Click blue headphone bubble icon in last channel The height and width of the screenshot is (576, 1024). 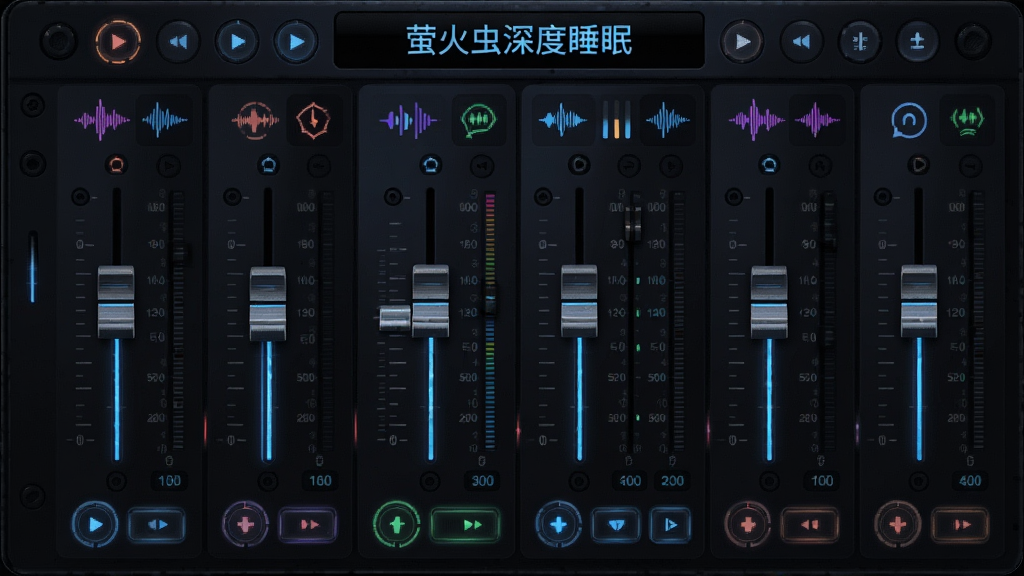(x=908, y=120)
